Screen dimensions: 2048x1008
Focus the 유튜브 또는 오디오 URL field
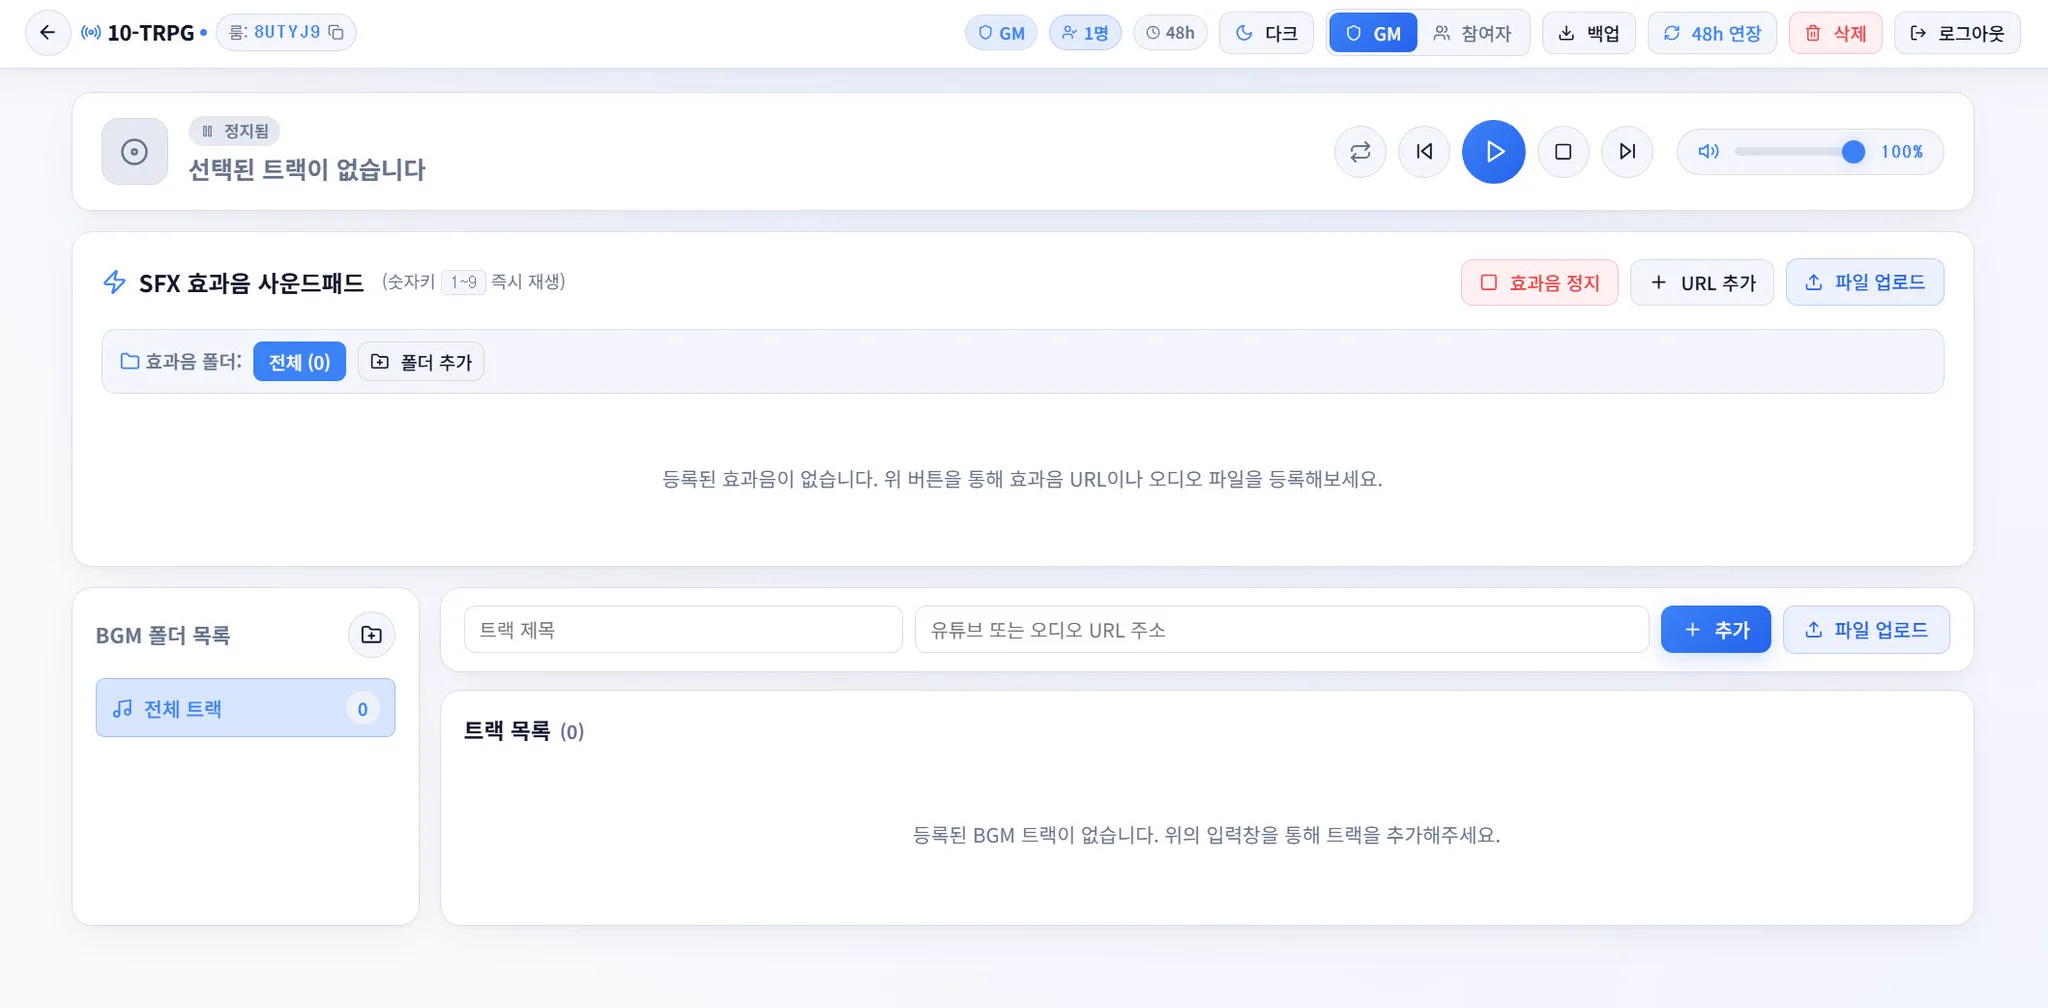click(x=1281, y=630)
